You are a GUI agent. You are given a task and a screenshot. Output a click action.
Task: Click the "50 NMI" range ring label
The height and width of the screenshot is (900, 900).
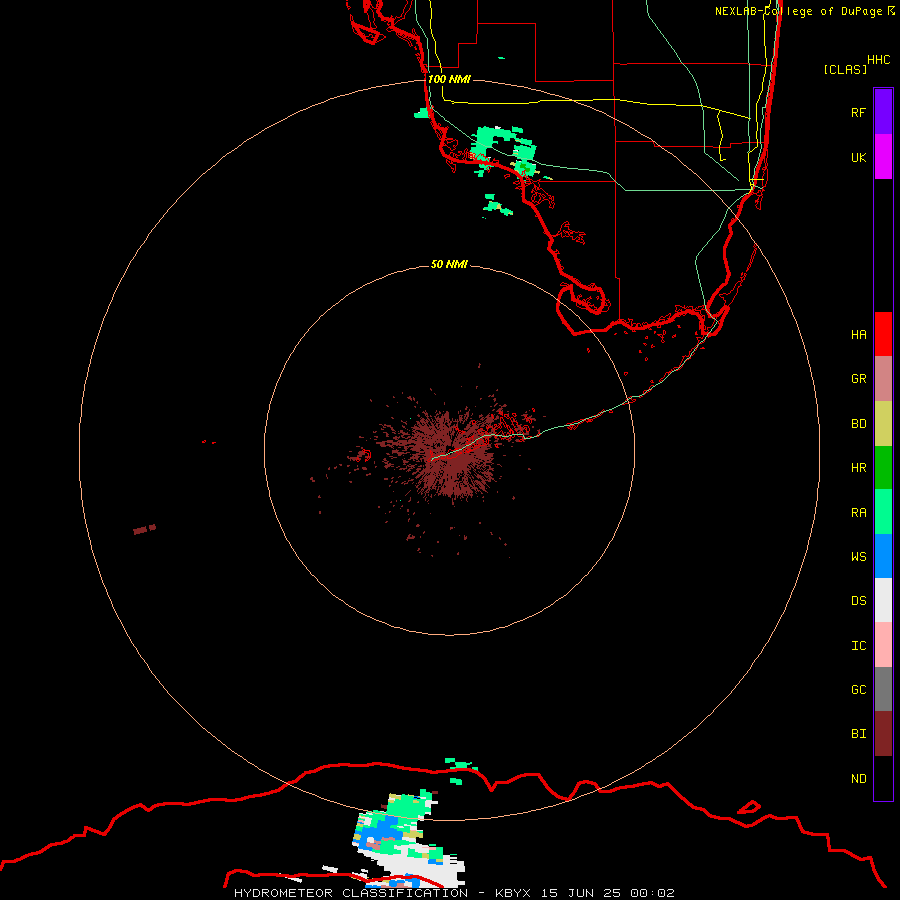[x=449, y=264]
